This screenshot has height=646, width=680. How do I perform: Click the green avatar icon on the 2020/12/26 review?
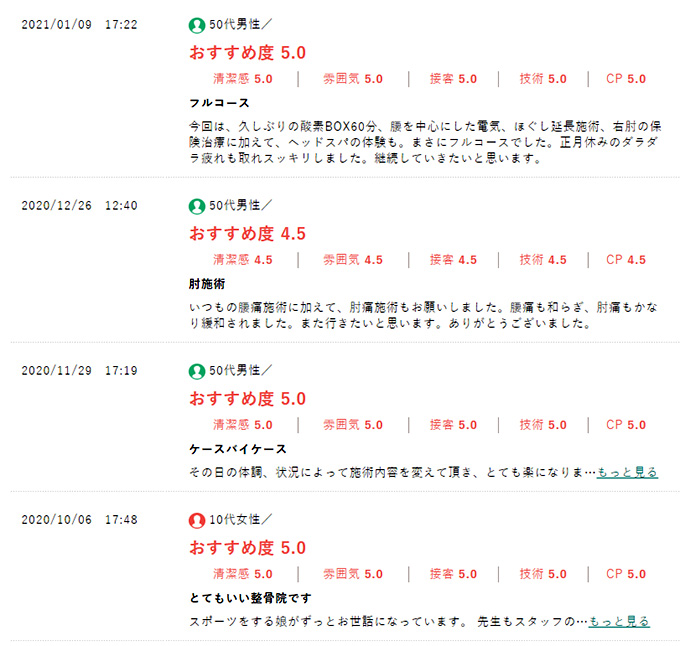click(x=197, y=206)
